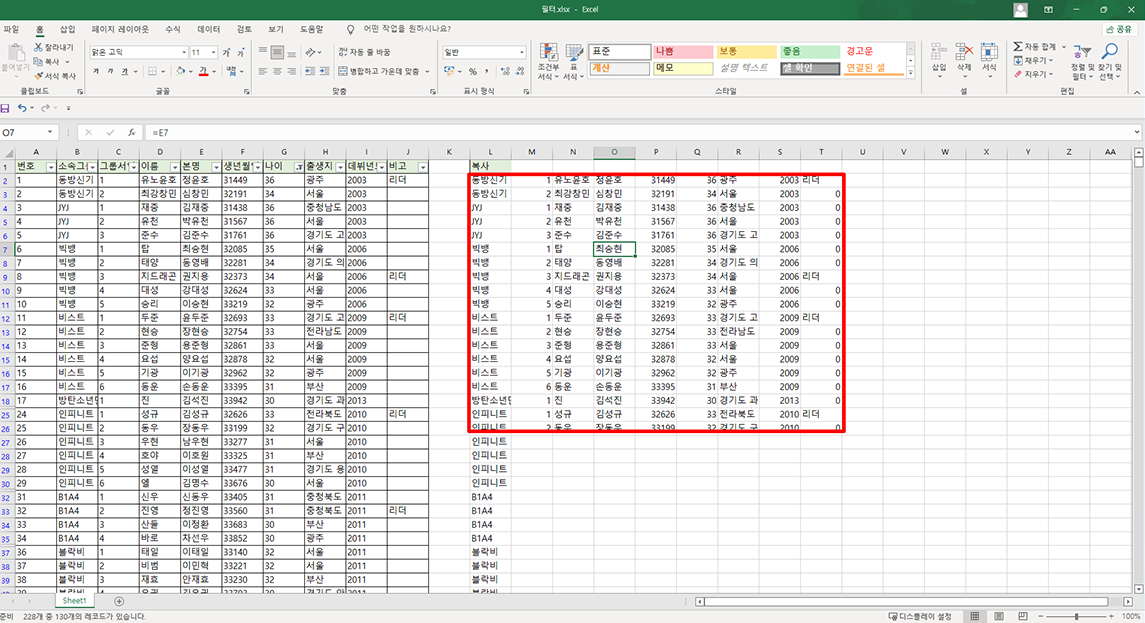1145x623 pixels.
Task: Click the comma style icon
Action: [x=487, y=71]
